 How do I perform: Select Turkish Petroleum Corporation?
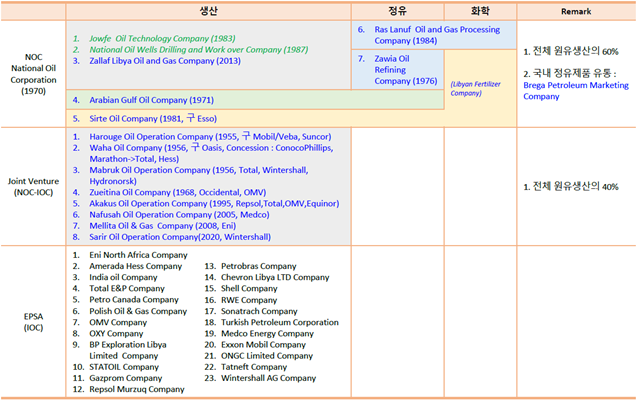click(280, 322)
